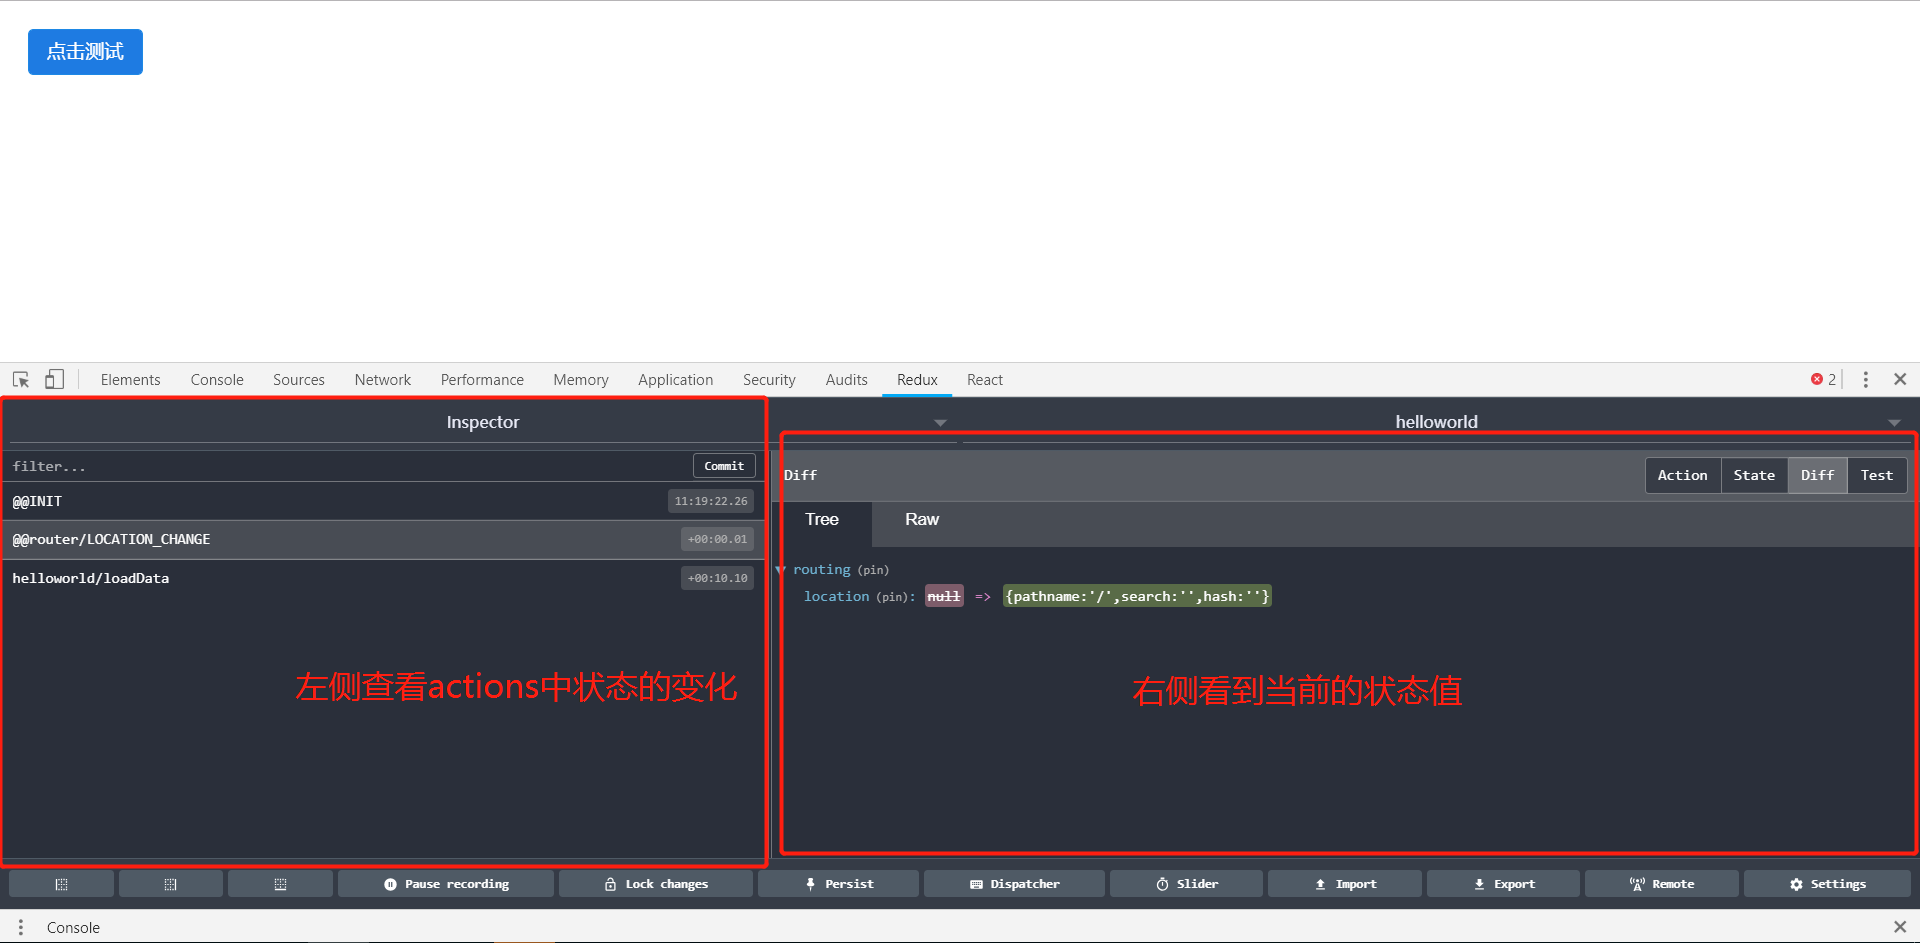Expand the left monitor dropdown arrow
1920x943 pixels.
pyautogui.click(x=940, y=423)
